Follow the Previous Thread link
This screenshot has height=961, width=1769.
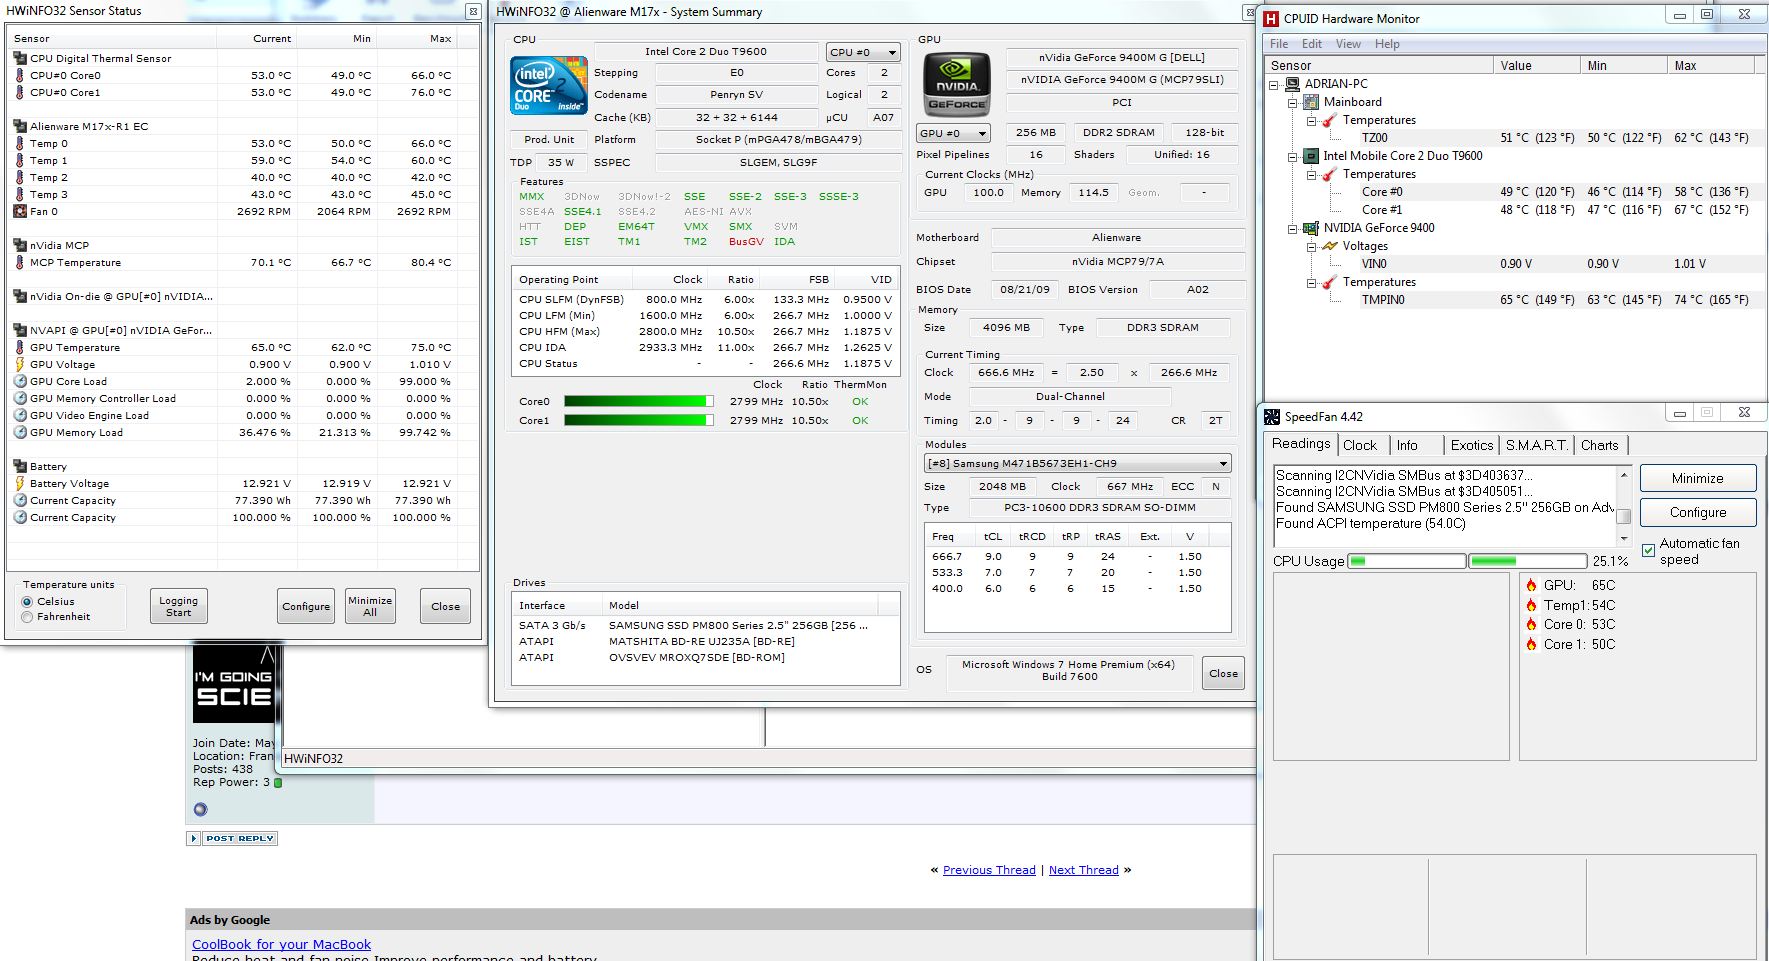point(989,870)
